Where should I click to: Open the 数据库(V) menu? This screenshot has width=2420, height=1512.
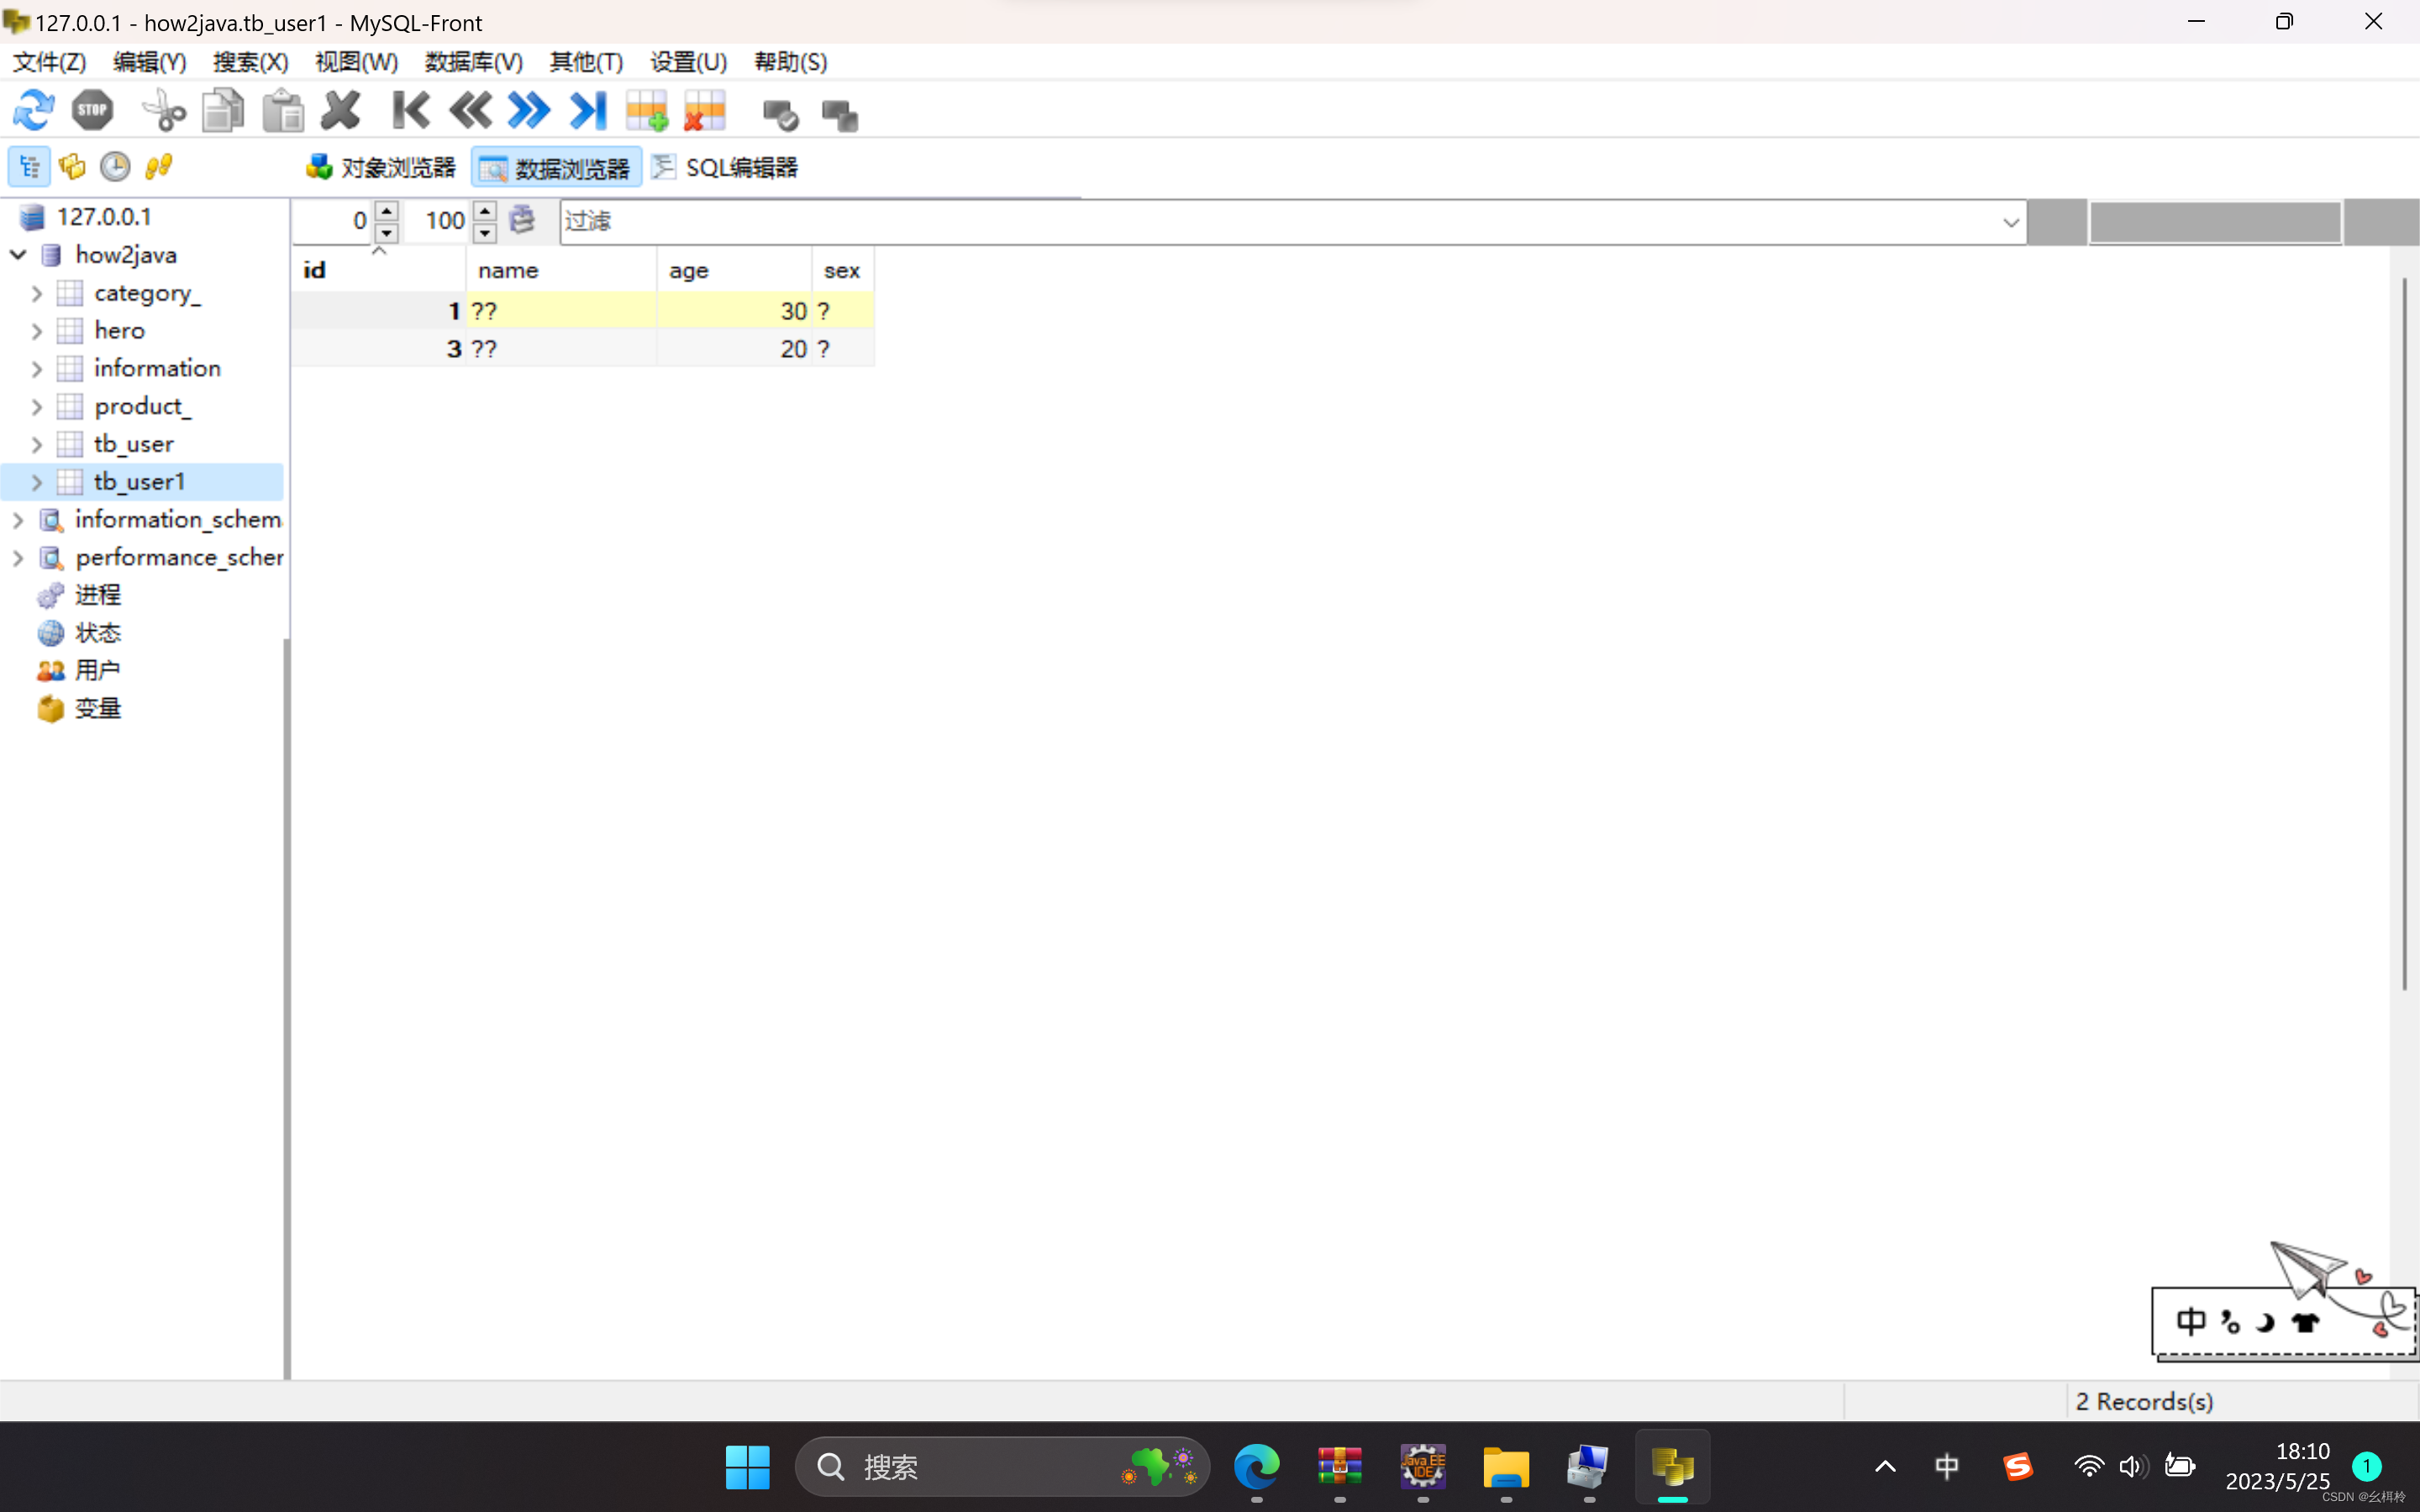click(473, 62)
